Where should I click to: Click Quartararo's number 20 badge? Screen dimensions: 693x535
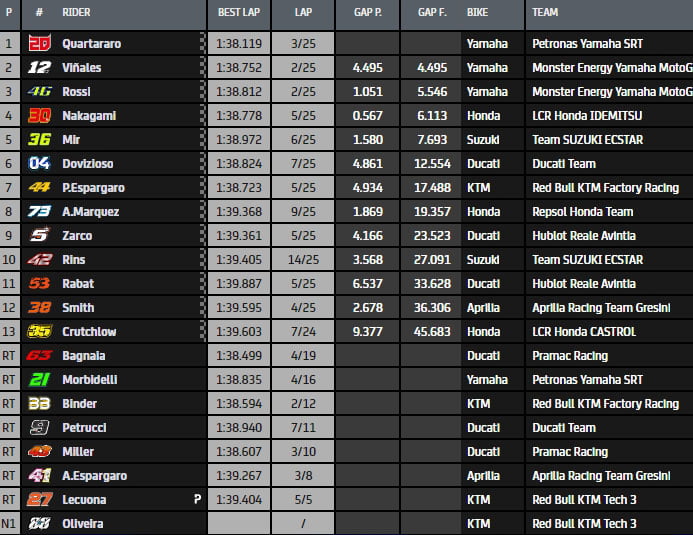pos(39,43)
